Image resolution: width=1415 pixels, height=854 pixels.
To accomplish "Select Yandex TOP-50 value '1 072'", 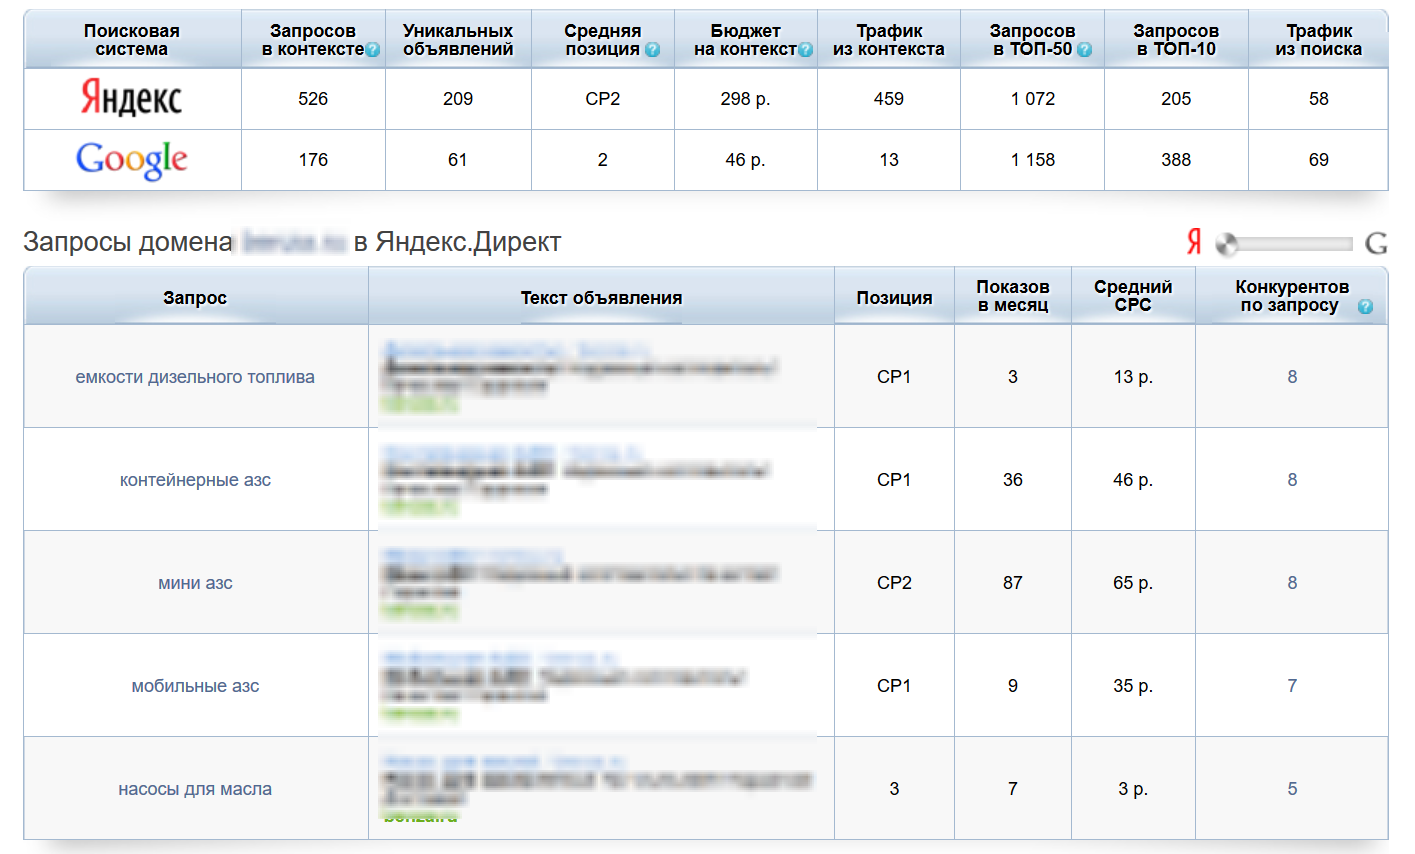I will (x=1033, y=99).
